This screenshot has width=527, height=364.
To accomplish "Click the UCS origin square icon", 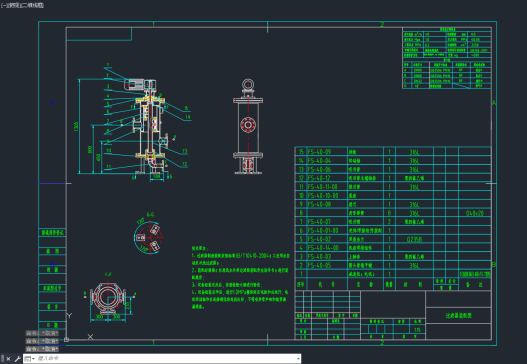I will (67, 339).
